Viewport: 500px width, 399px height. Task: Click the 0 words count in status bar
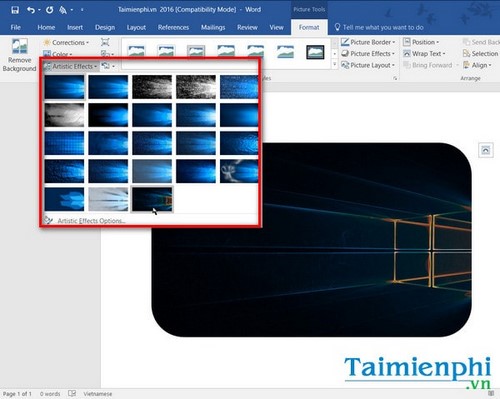pos(50,394)
